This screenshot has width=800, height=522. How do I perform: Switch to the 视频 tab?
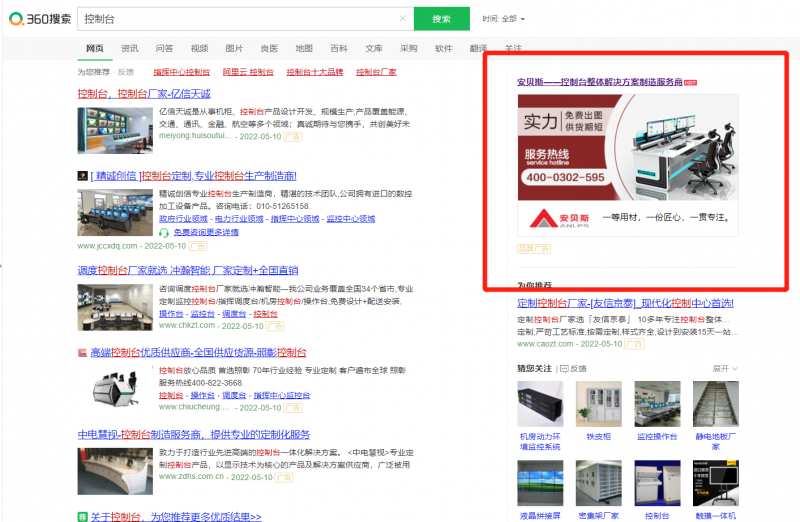tap(199, 48)
